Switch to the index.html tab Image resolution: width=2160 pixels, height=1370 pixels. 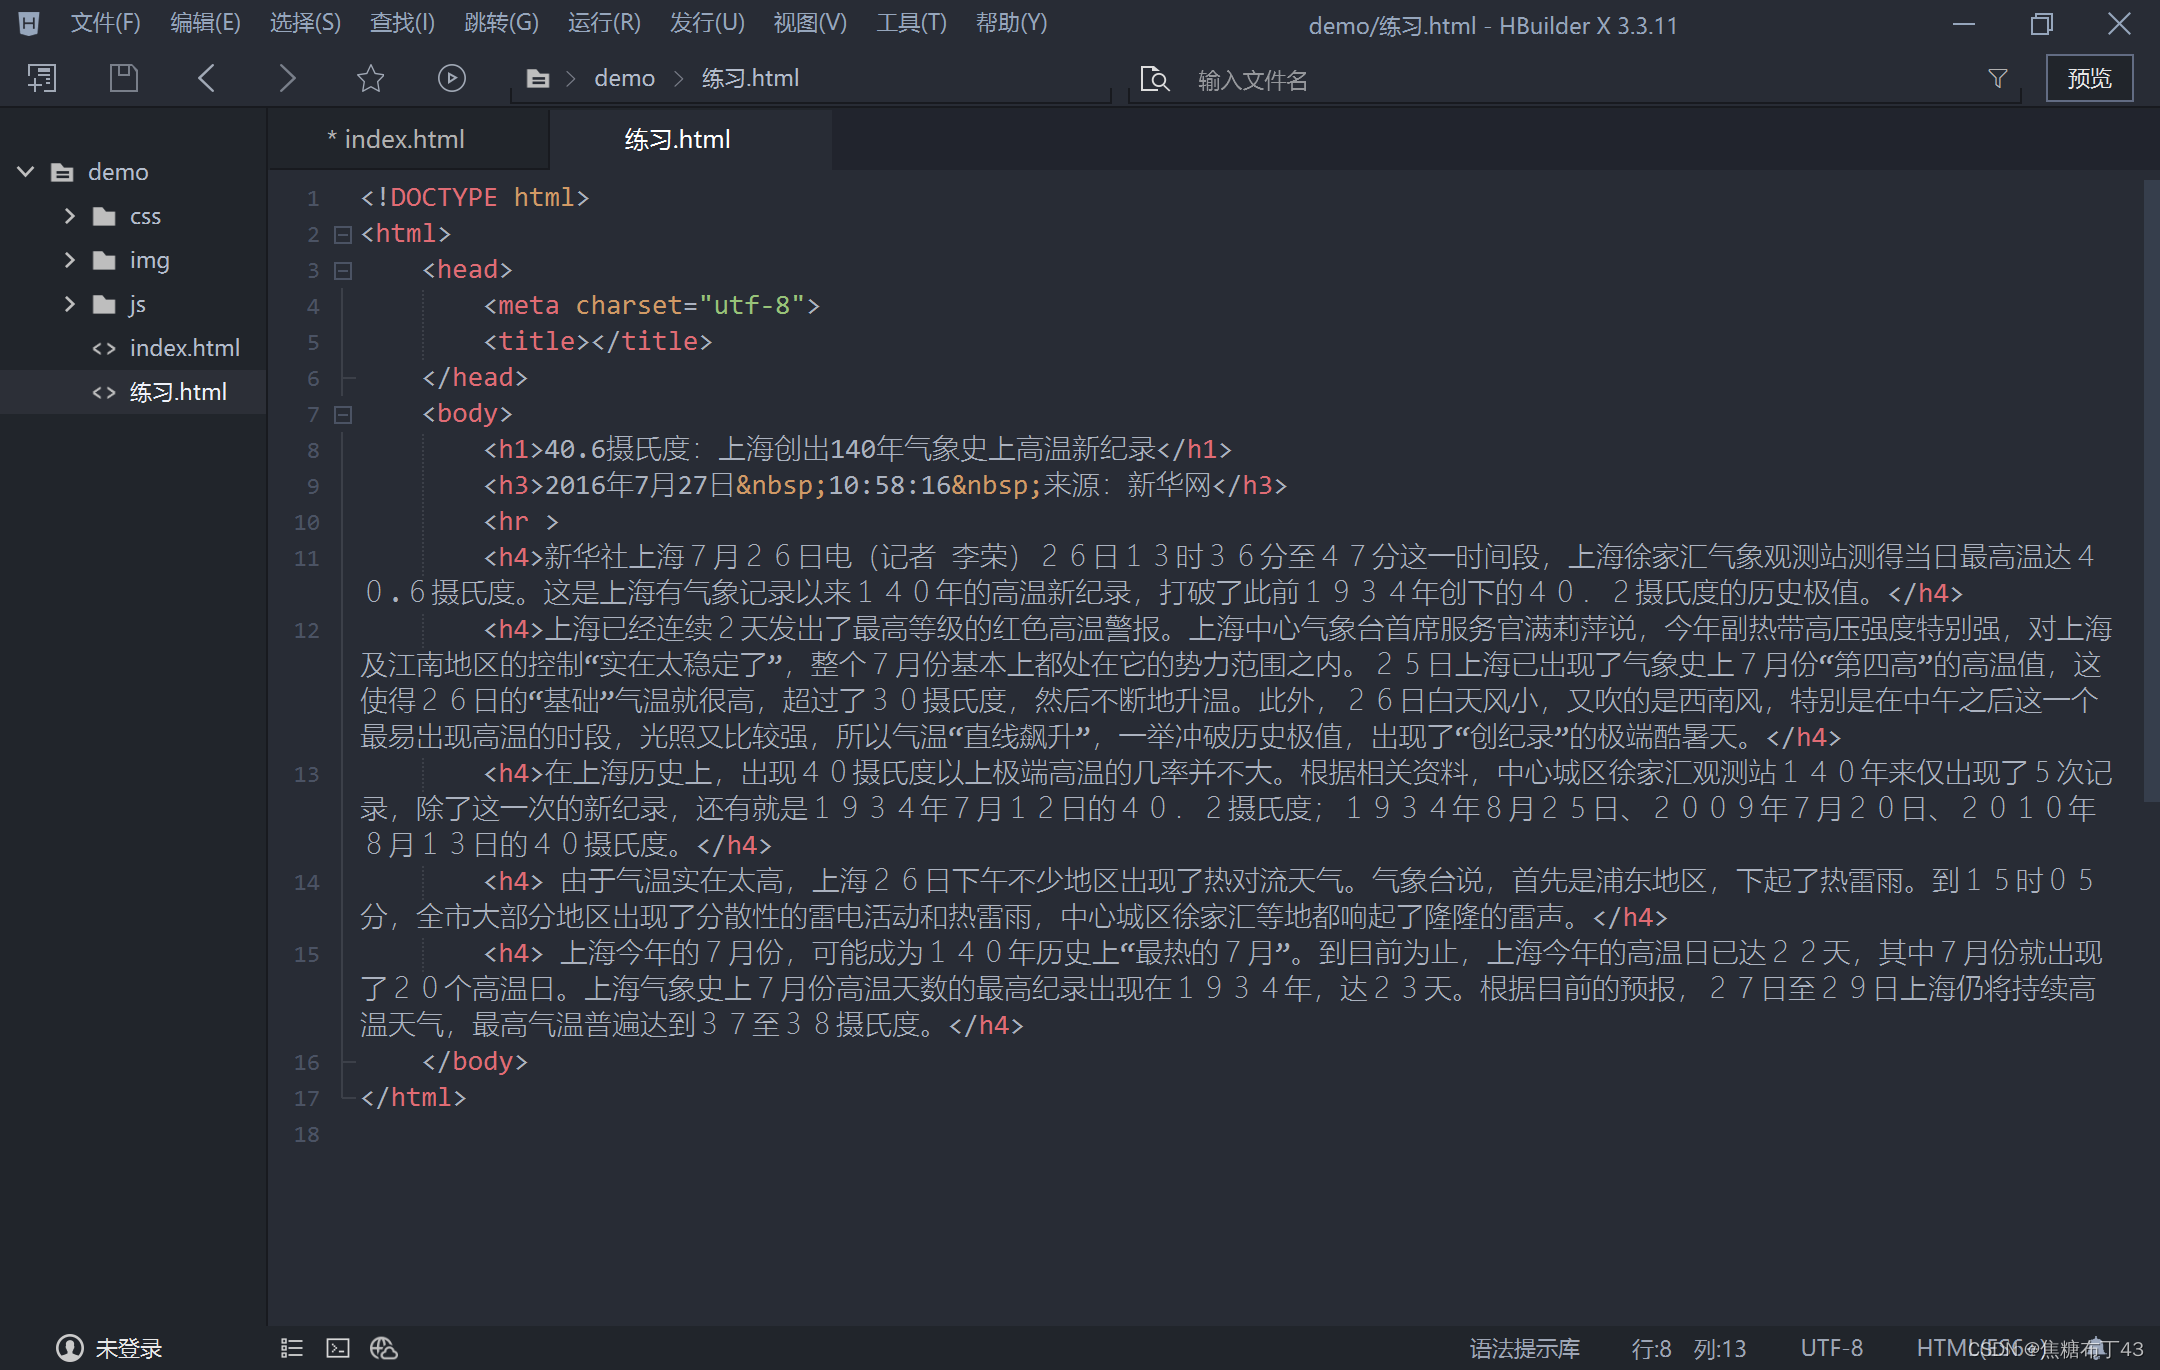403,139
